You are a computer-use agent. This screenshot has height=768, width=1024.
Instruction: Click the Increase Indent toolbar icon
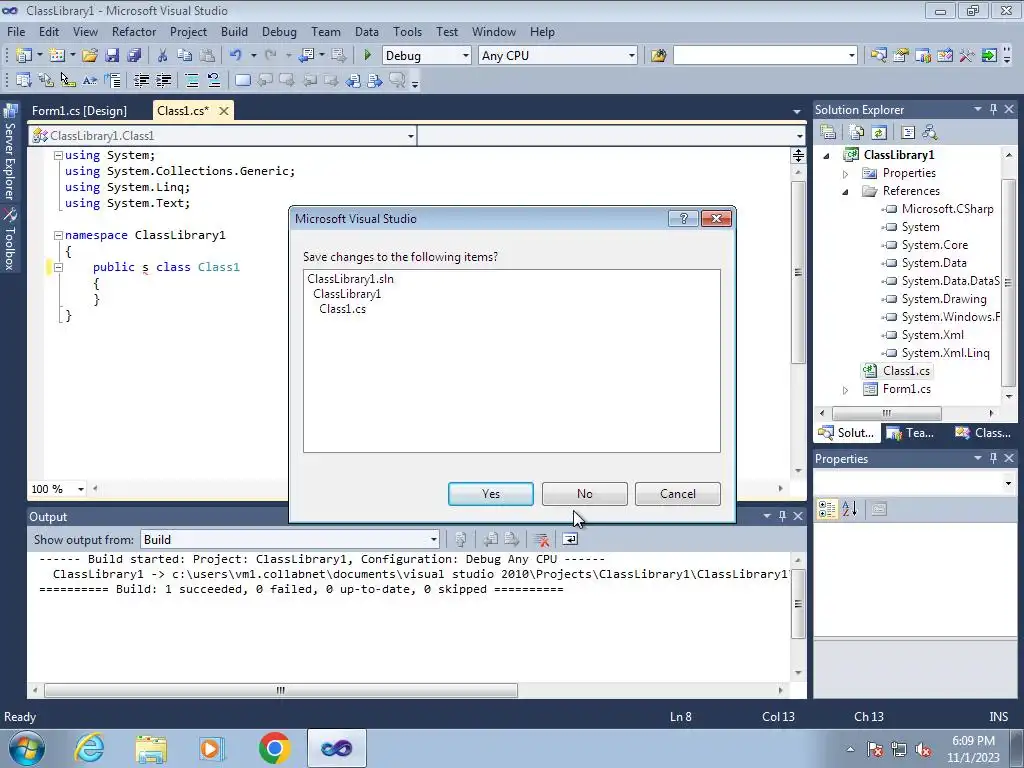[x=163, y=80]
